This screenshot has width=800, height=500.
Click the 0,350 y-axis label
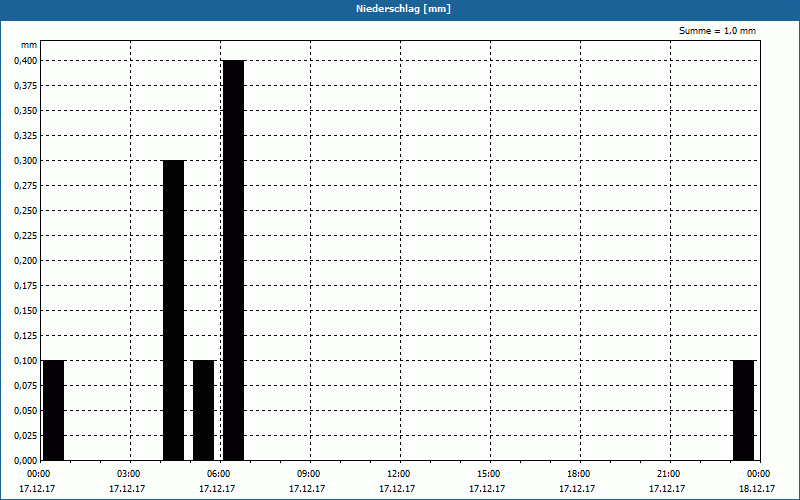click(25, 111)
